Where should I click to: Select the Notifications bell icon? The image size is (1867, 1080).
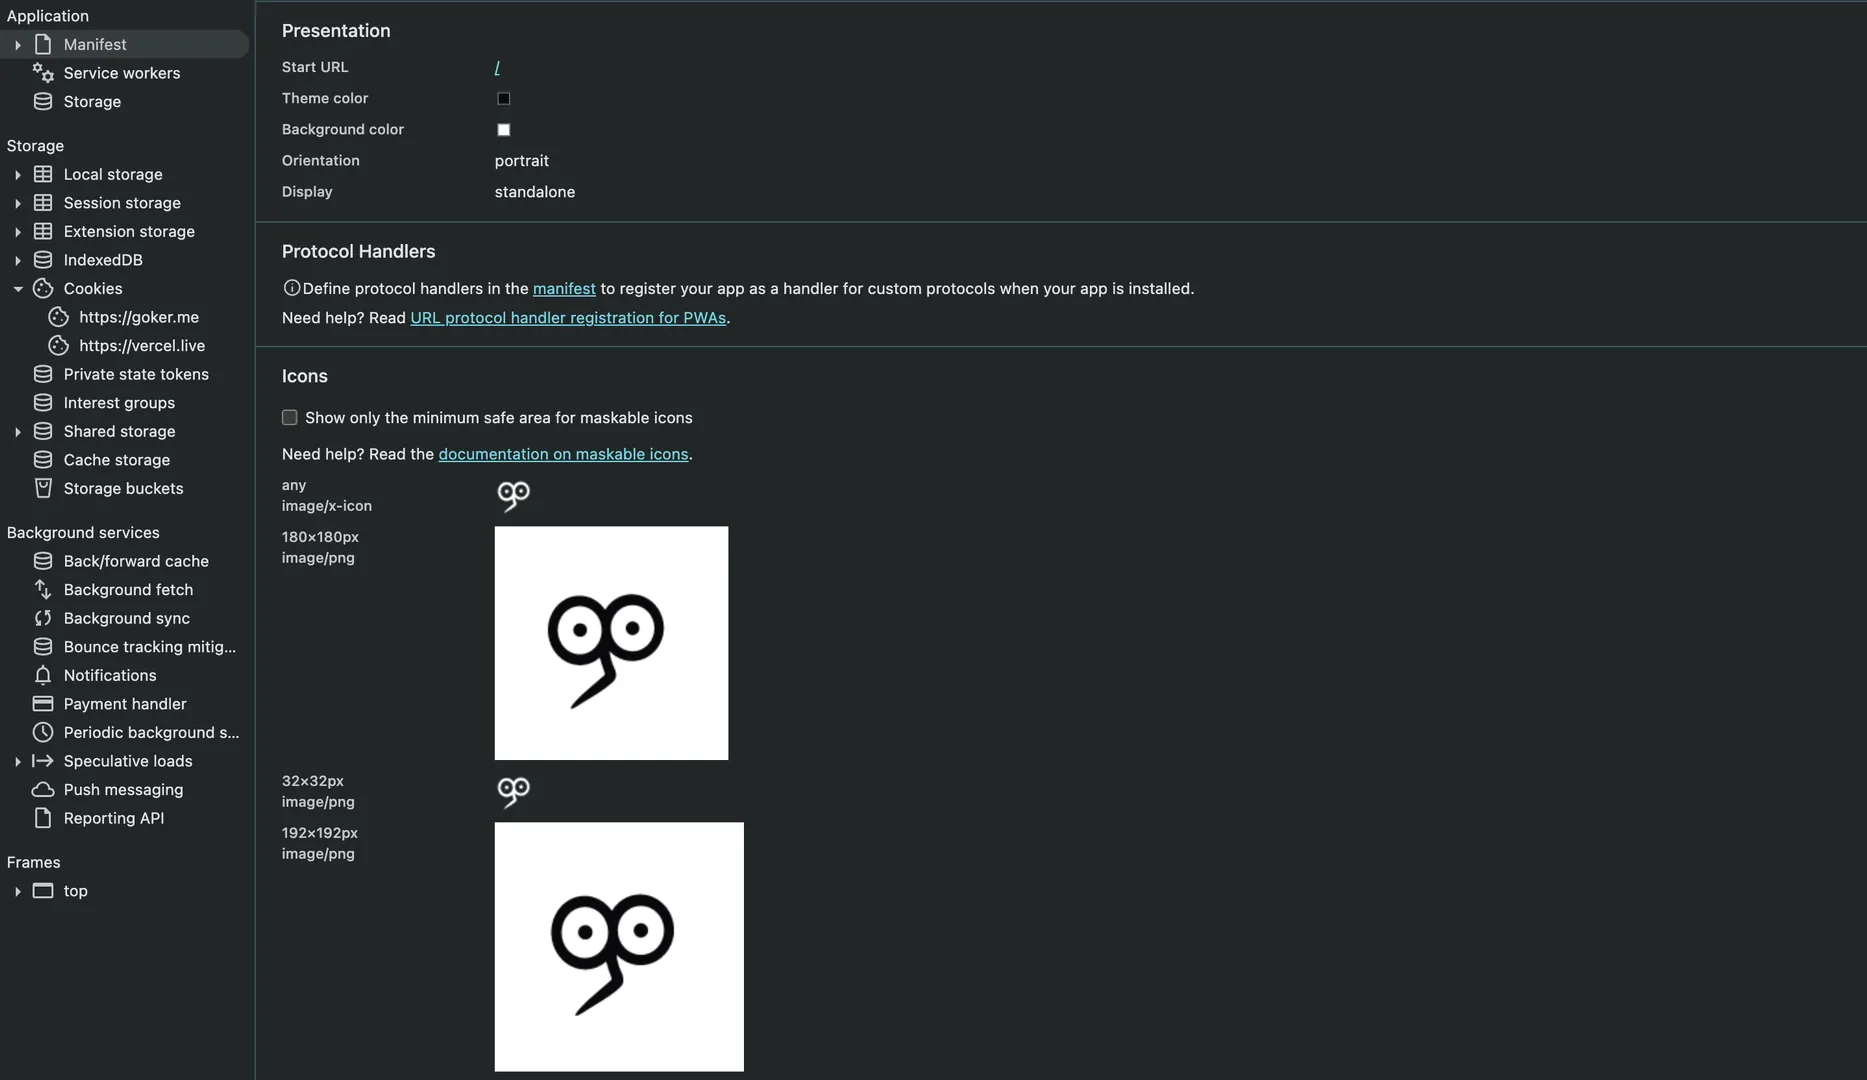(x=42, y=675)
